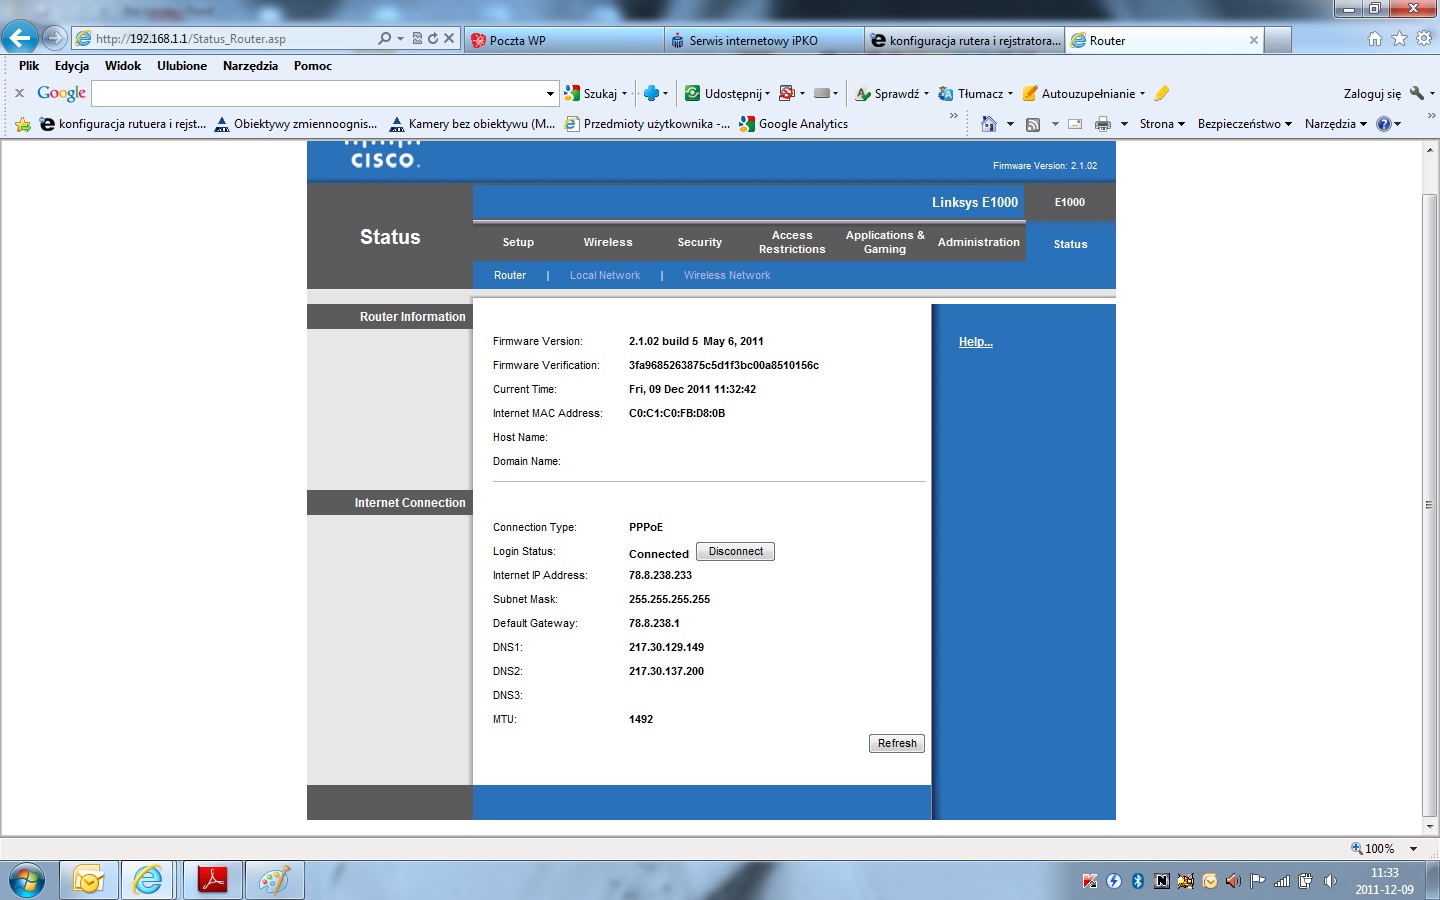Open the command bar Narzędzia dropdown
This screenshot has height=900, width=1440.
coord(1336,124)
